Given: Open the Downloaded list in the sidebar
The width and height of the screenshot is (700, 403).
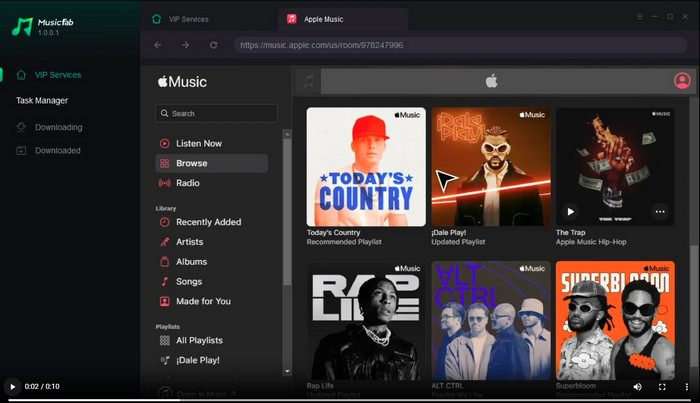Looking at the screenshot, I should tap(57, 150).
